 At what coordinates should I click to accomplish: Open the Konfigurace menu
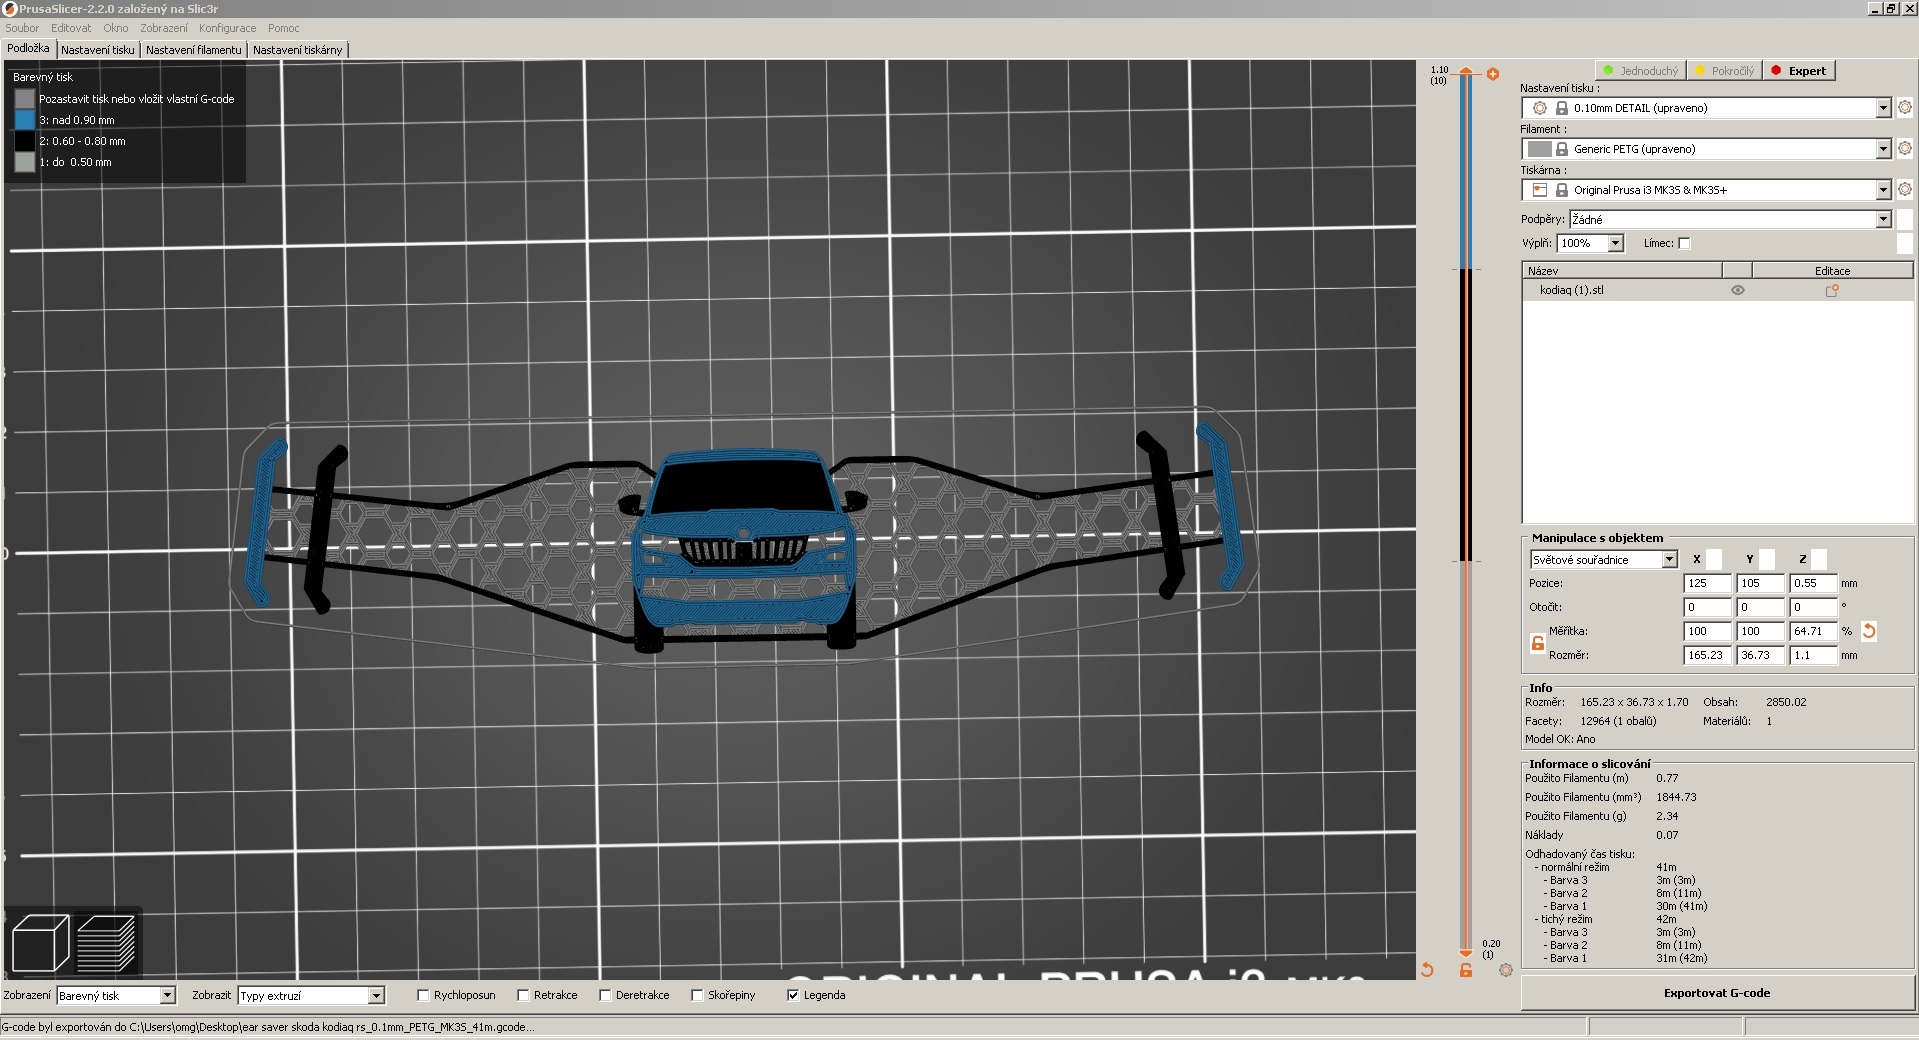click(227, 28)
